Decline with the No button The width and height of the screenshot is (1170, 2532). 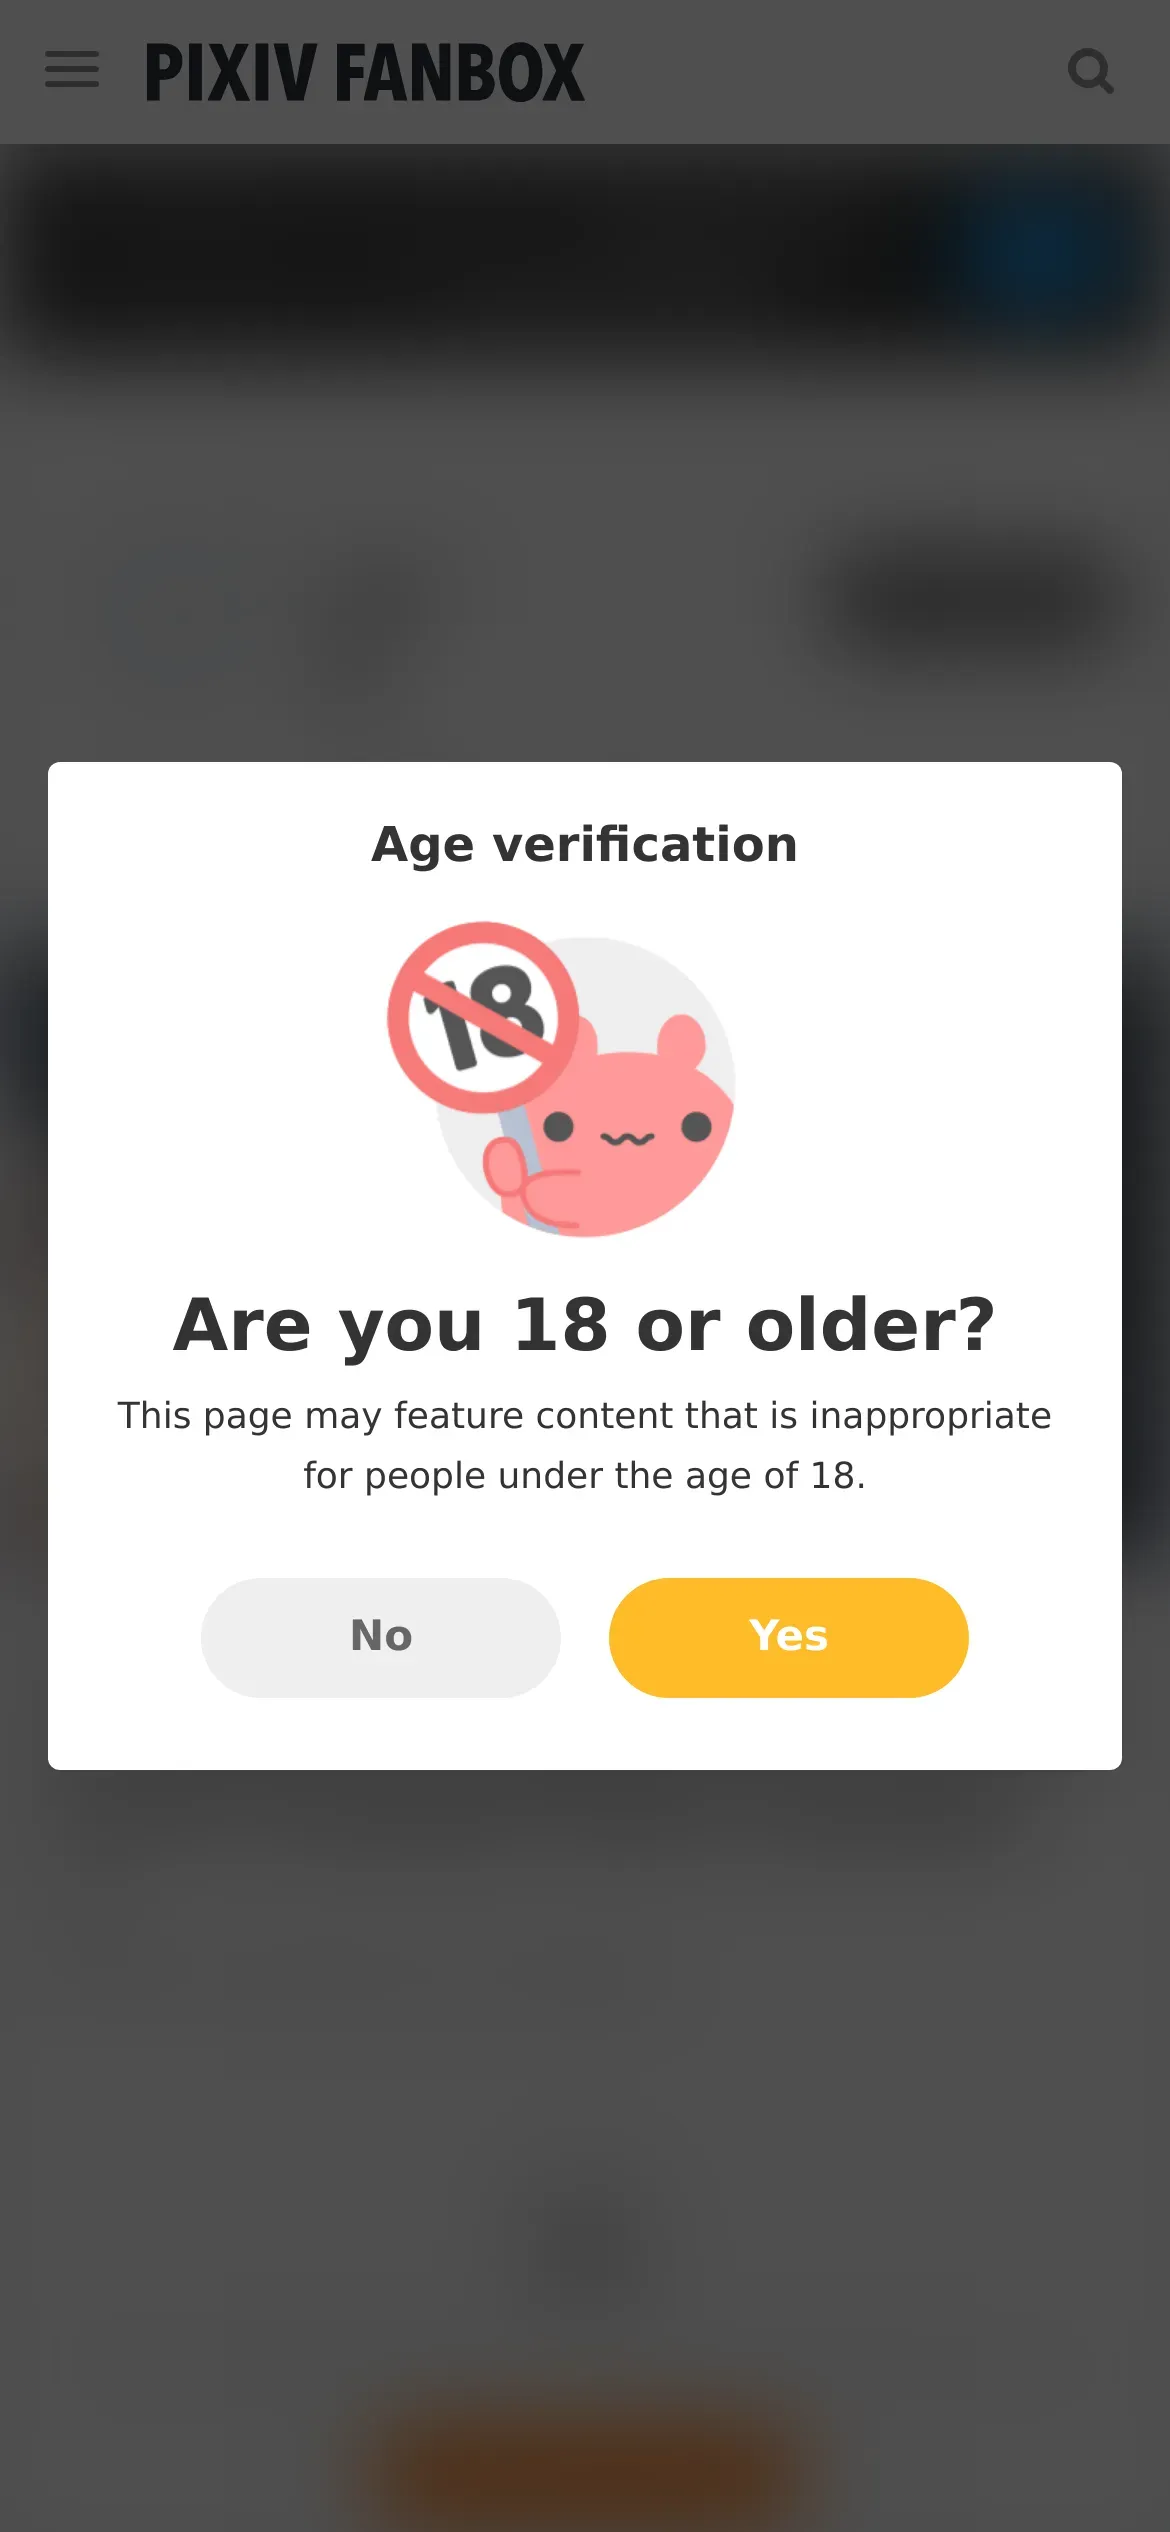[x=381, y=1637]
